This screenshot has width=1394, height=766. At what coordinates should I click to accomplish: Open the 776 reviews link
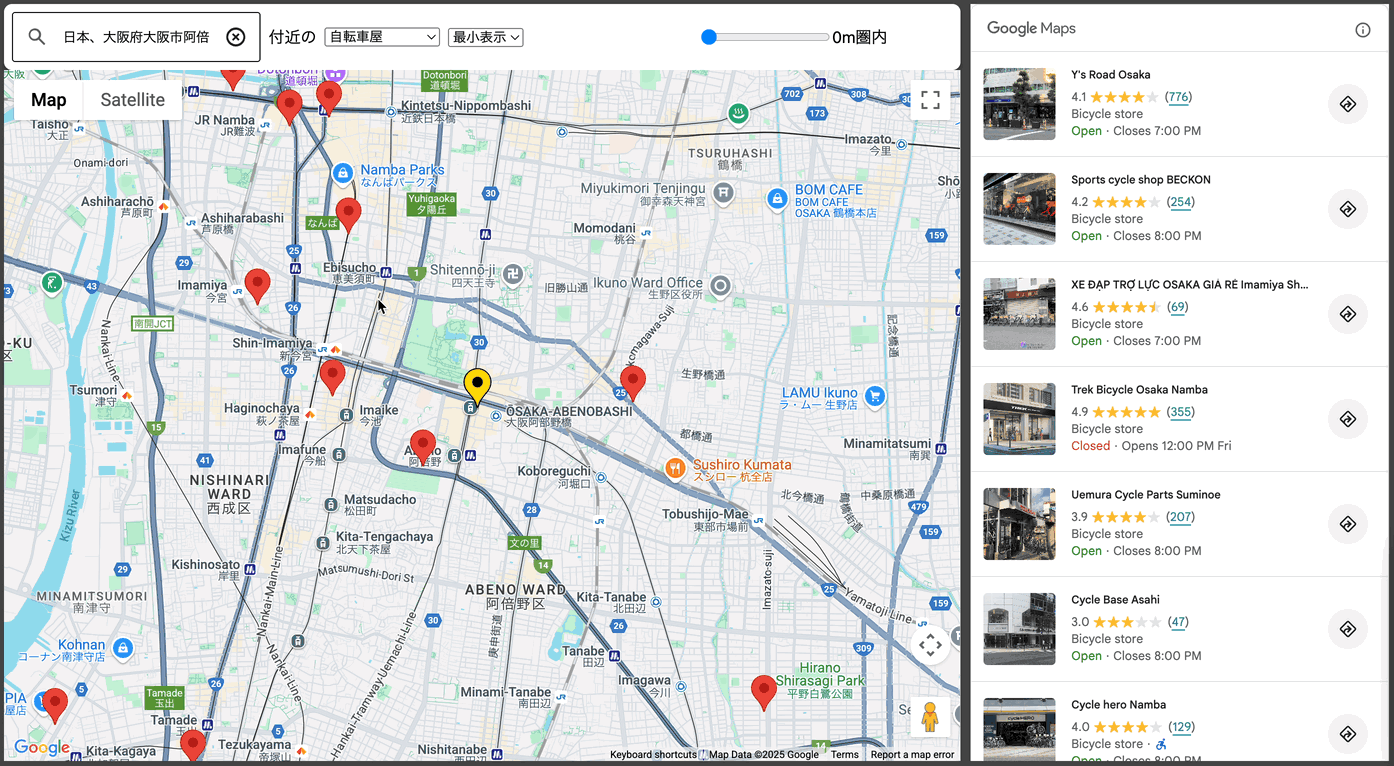click(x=1179, y=97)
